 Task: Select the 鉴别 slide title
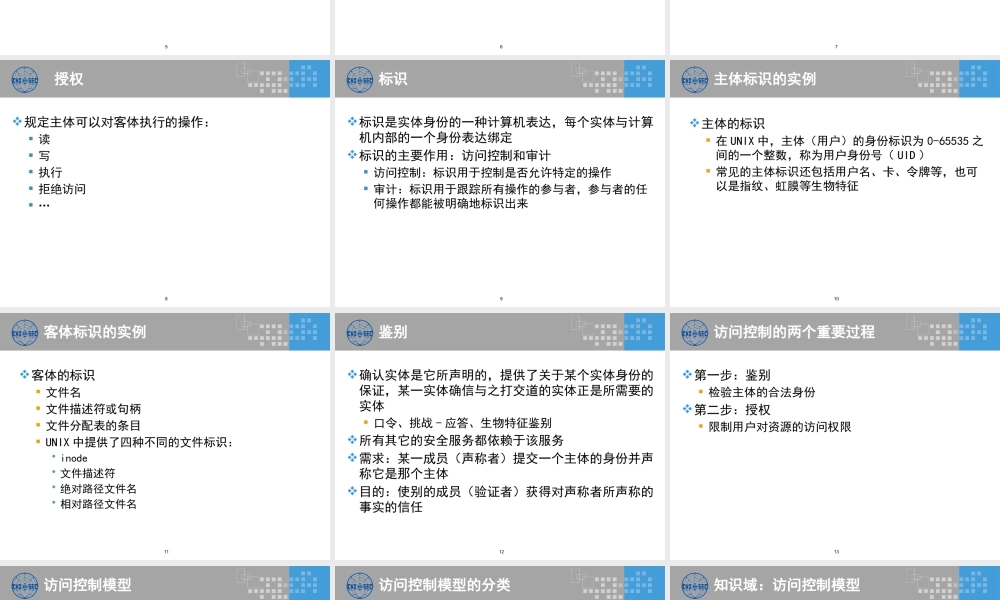pyautogui.click(x=393, y=332)
